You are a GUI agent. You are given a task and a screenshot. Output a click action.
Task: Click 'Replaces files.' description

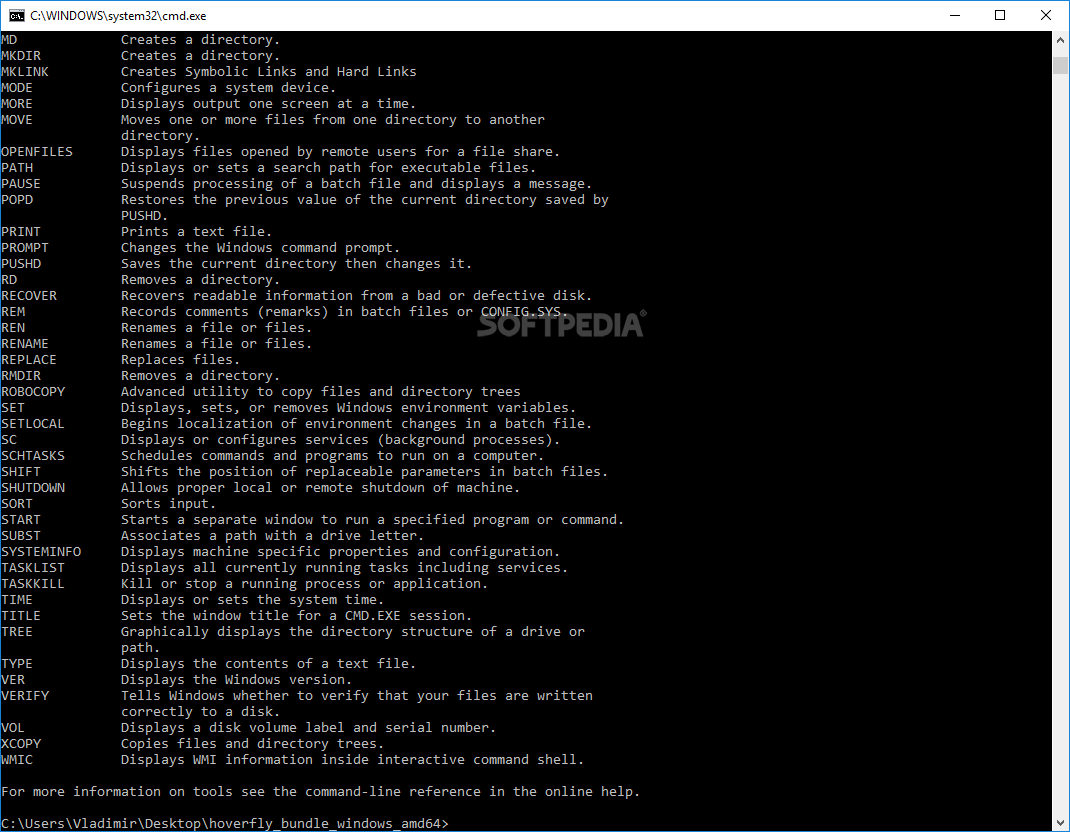click(x=181, y=360)
